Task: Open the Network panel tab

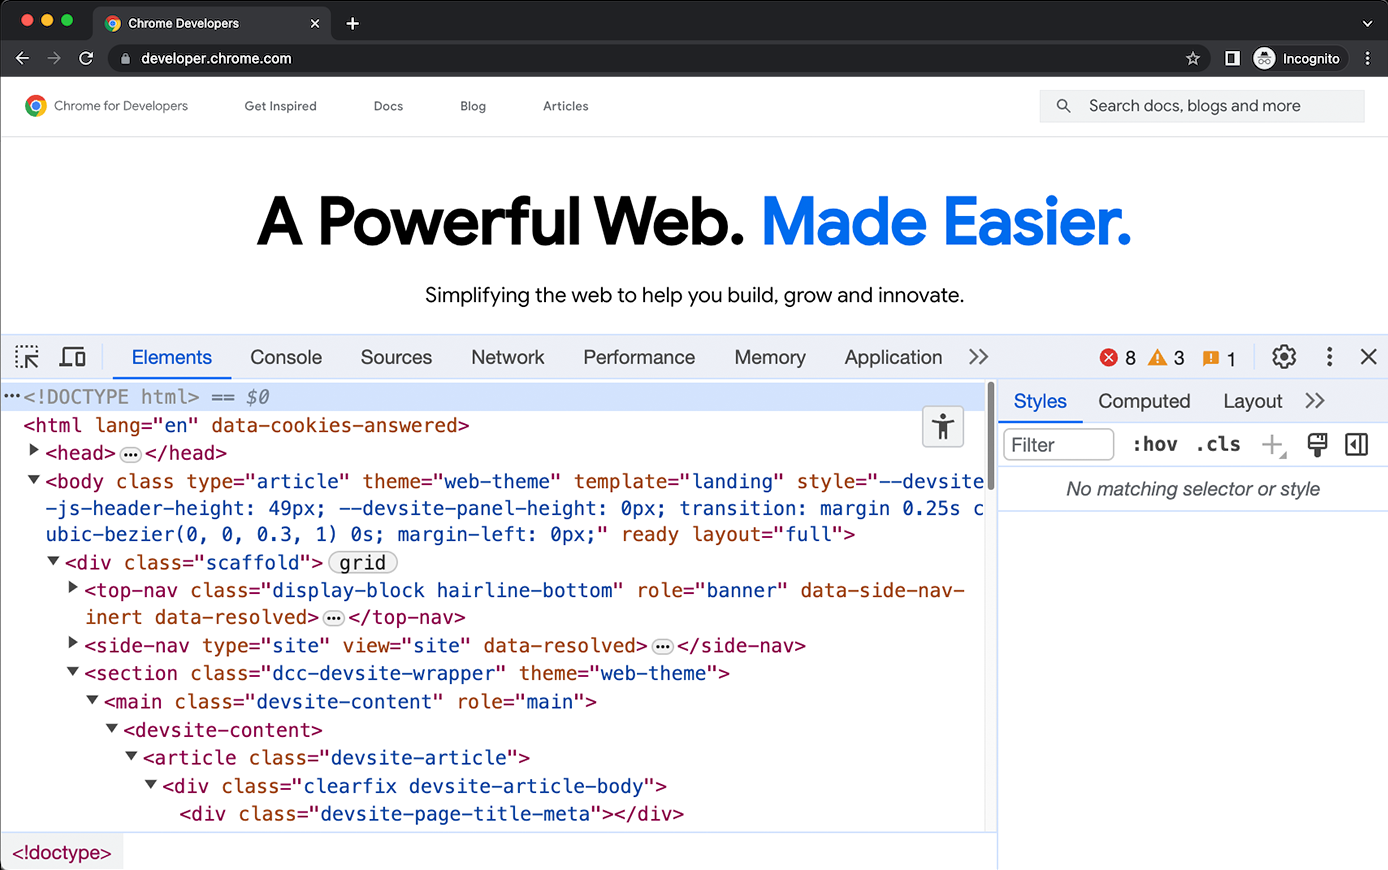Action: [508, 357]
